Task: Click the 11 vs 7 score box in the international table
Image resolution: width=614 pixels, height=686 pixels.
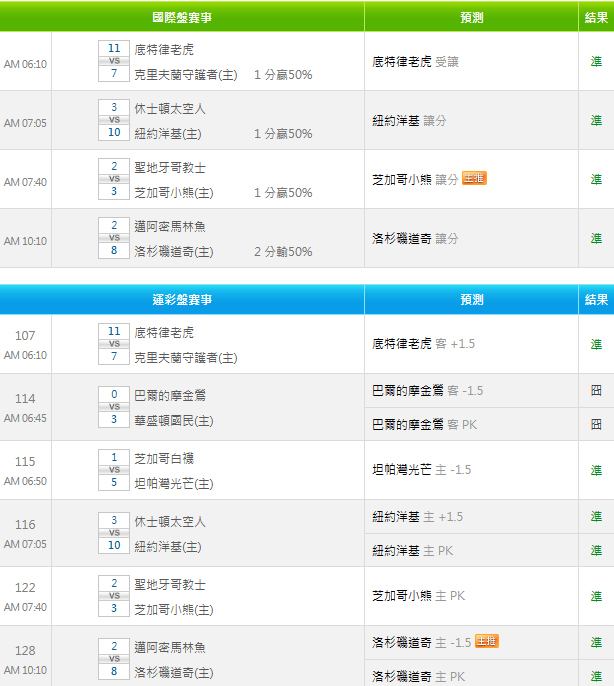Action: (x=114, y=61)
